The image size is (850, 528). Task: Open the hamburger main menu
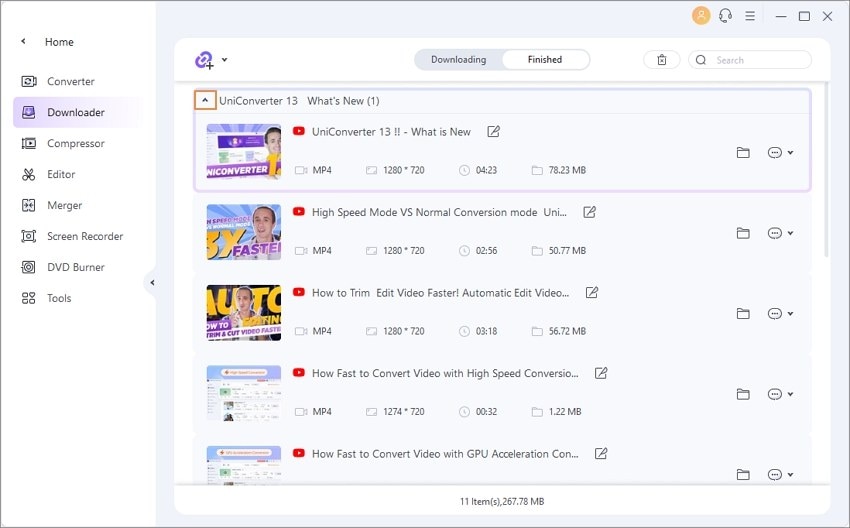[750, 16]
